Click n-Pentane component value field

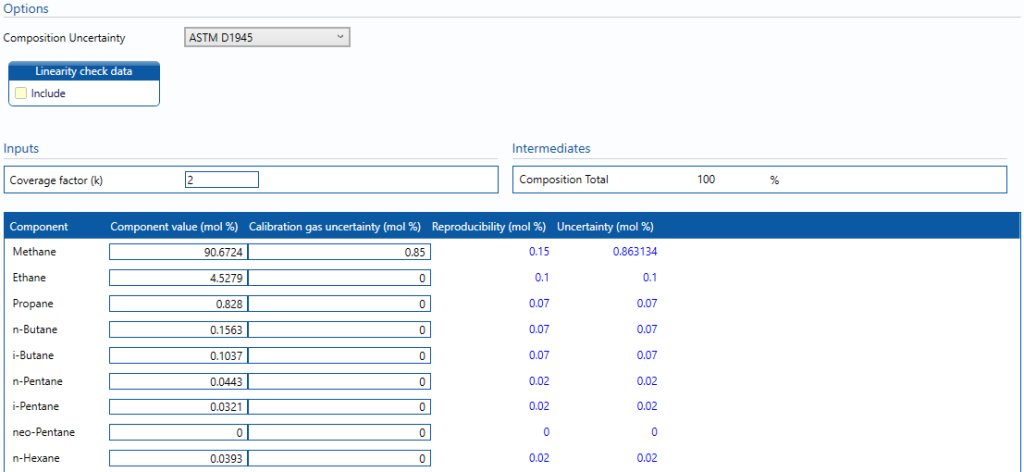tap(178, 381)
